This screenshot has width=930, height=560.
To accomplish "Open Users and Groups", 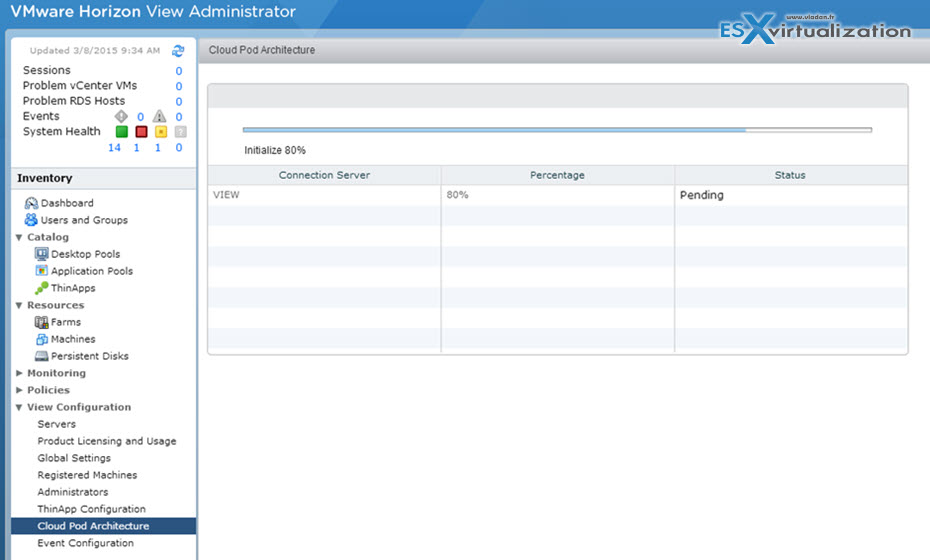I will click(84, 220).
